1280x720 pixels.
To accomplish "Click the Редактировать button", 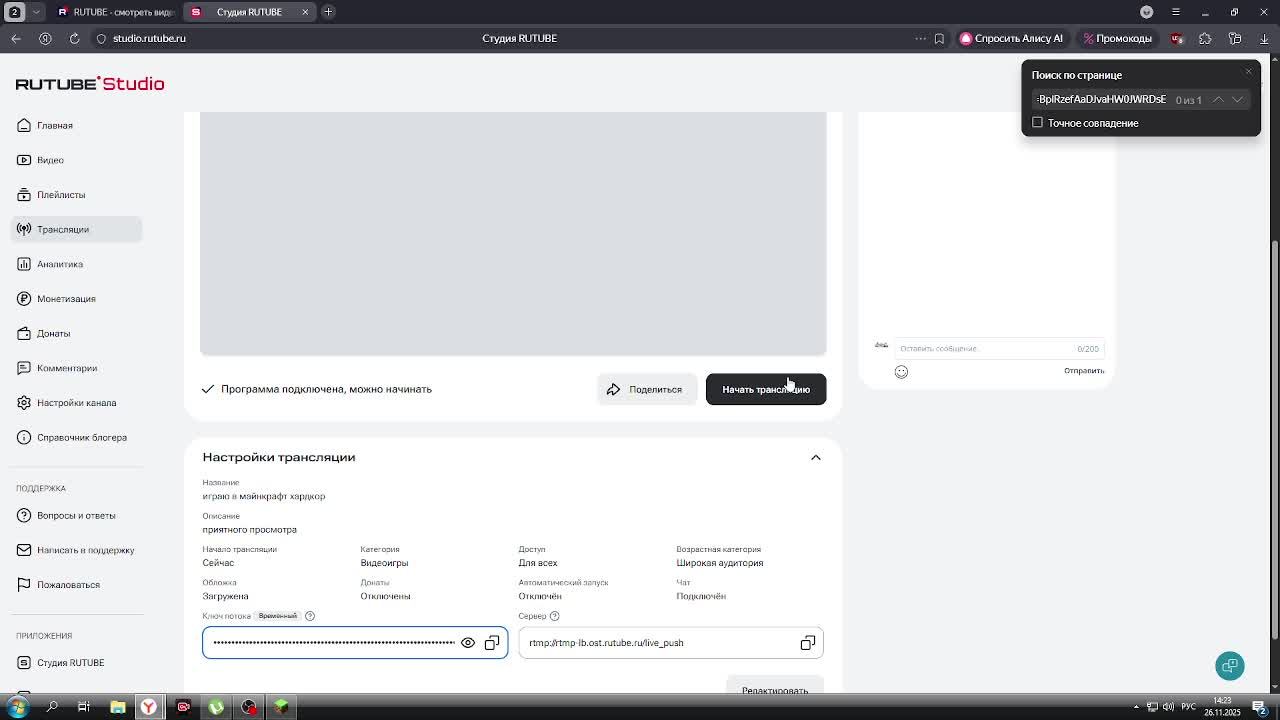I will (775, 689).
